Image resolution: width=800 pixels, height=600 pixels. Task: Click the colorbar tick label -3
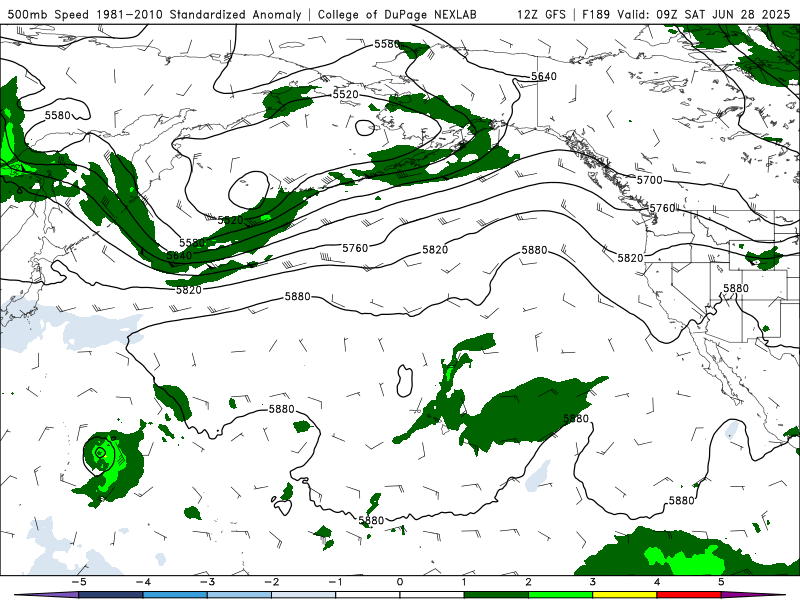tap(207, 582)
